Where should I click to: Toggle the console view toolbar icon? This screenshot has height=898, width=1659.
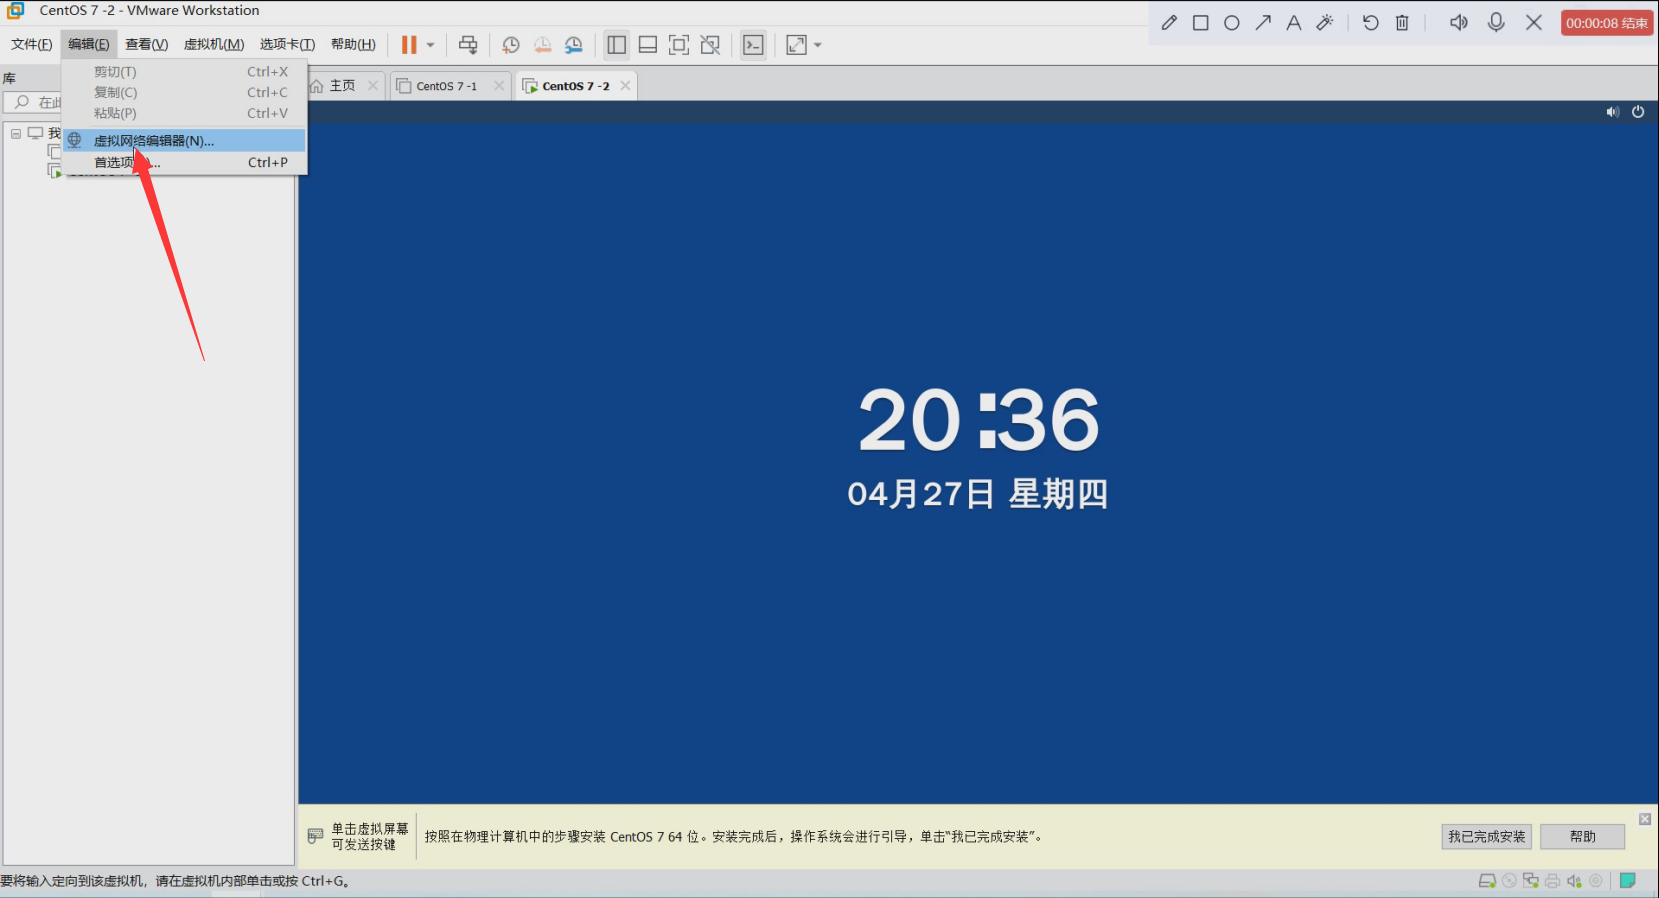coord(753,45)
